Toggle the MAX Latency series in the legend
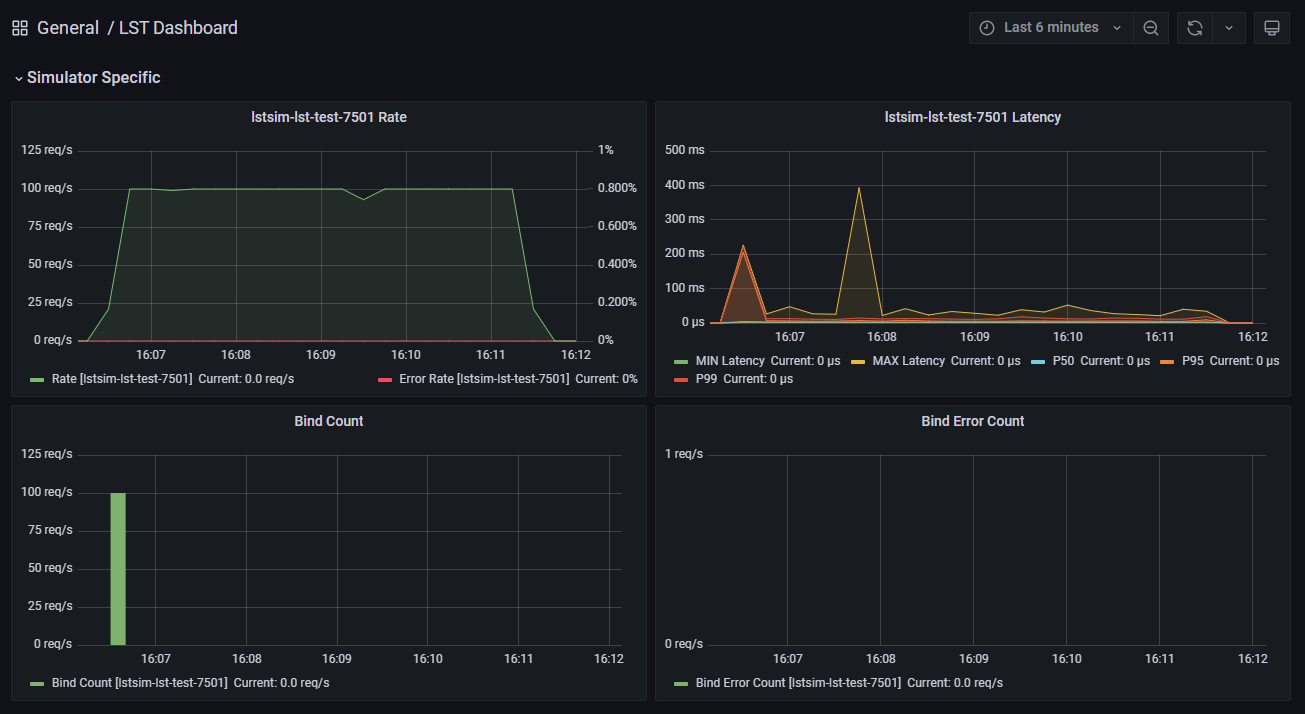This screenshot has width=1305, height=714. point(907,361)
